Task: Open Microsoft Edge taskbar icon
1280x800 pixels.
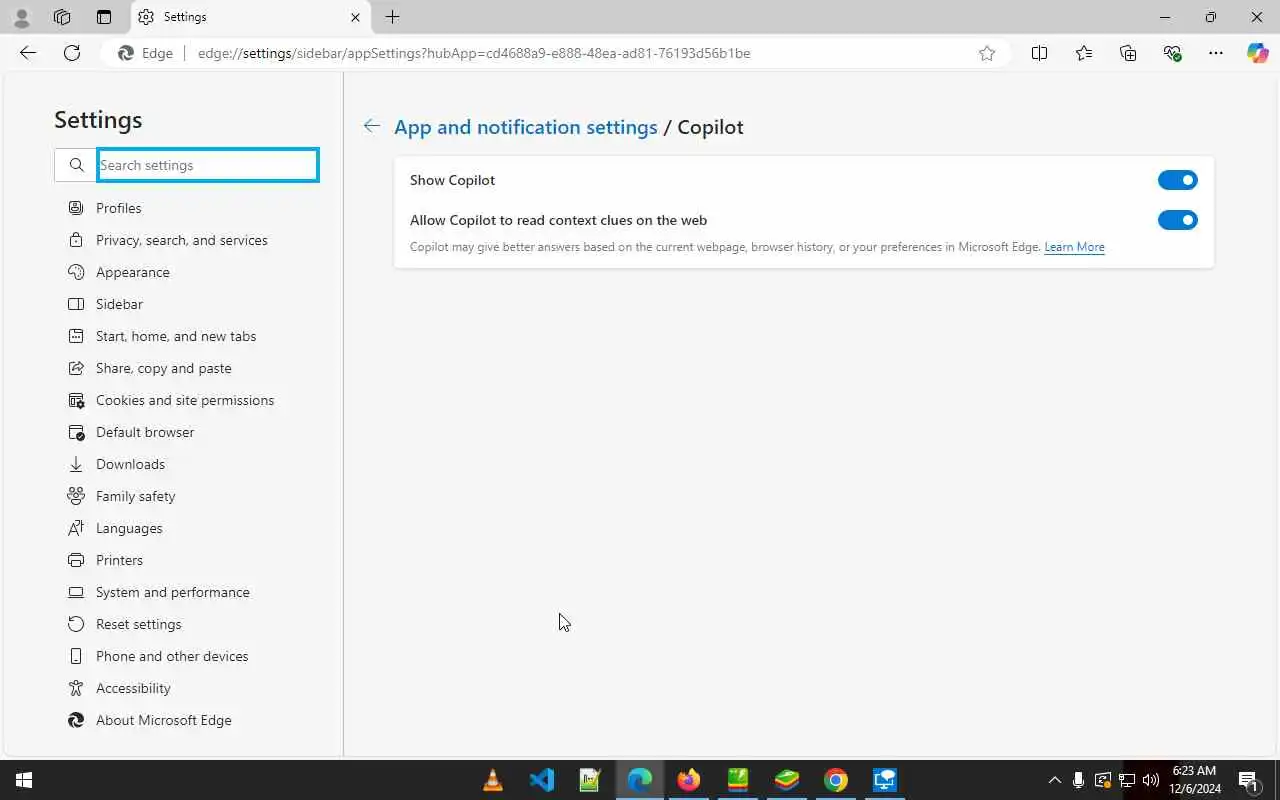Action: click(640, 780)
